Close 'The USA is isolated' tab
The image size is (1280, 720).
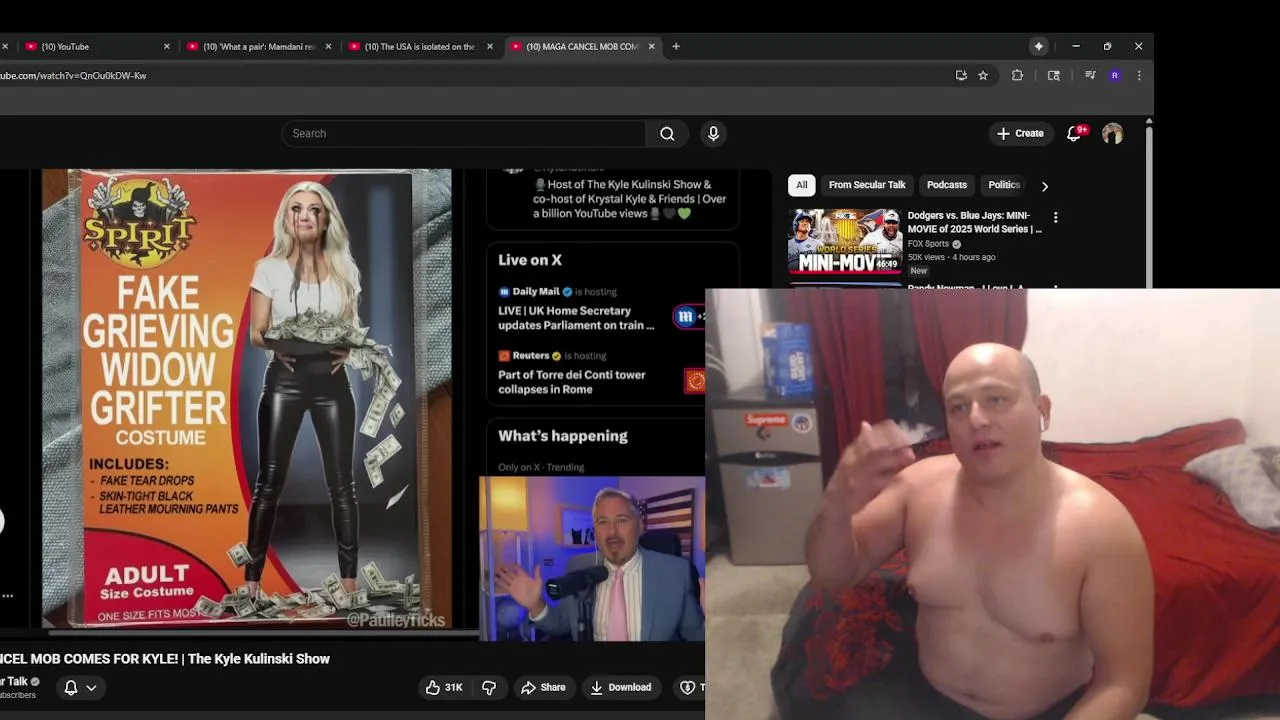[490, 46]
